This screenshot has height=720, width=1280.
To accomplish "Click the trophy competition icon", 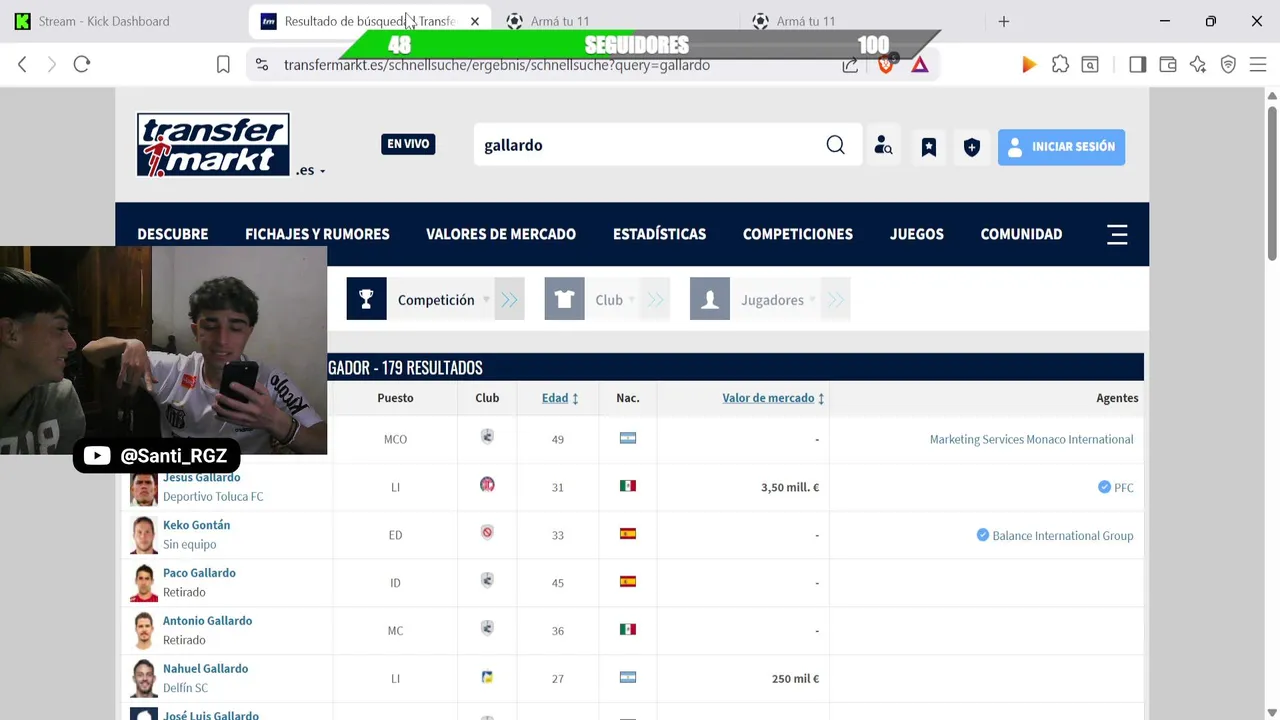I will (366, 300).
